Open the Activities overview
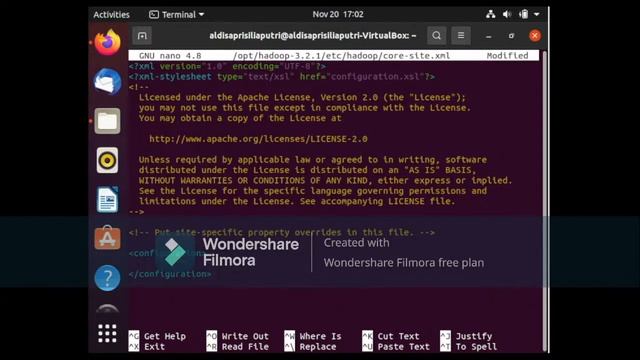Image resolution: width=640 pixels, height=360 pixels. pos(111,15)
